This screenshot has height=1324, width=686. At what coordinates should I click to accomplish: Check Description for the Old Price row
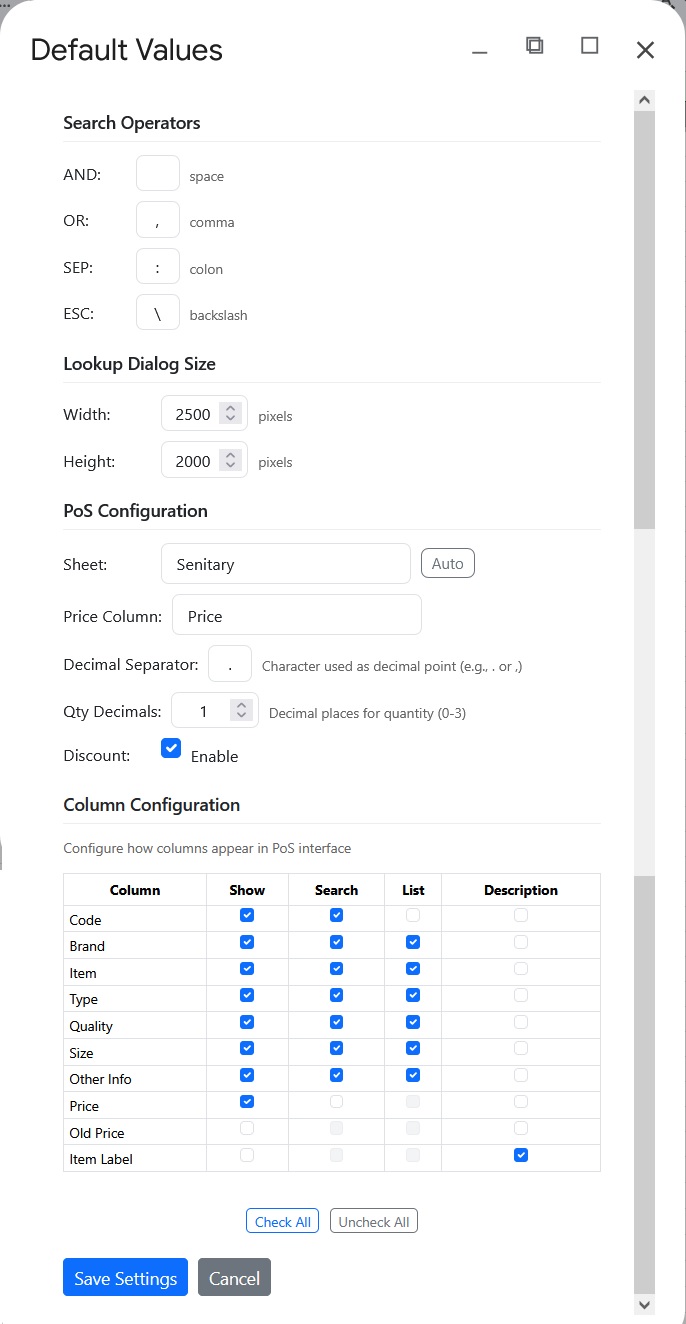[x=520, y=1128]
